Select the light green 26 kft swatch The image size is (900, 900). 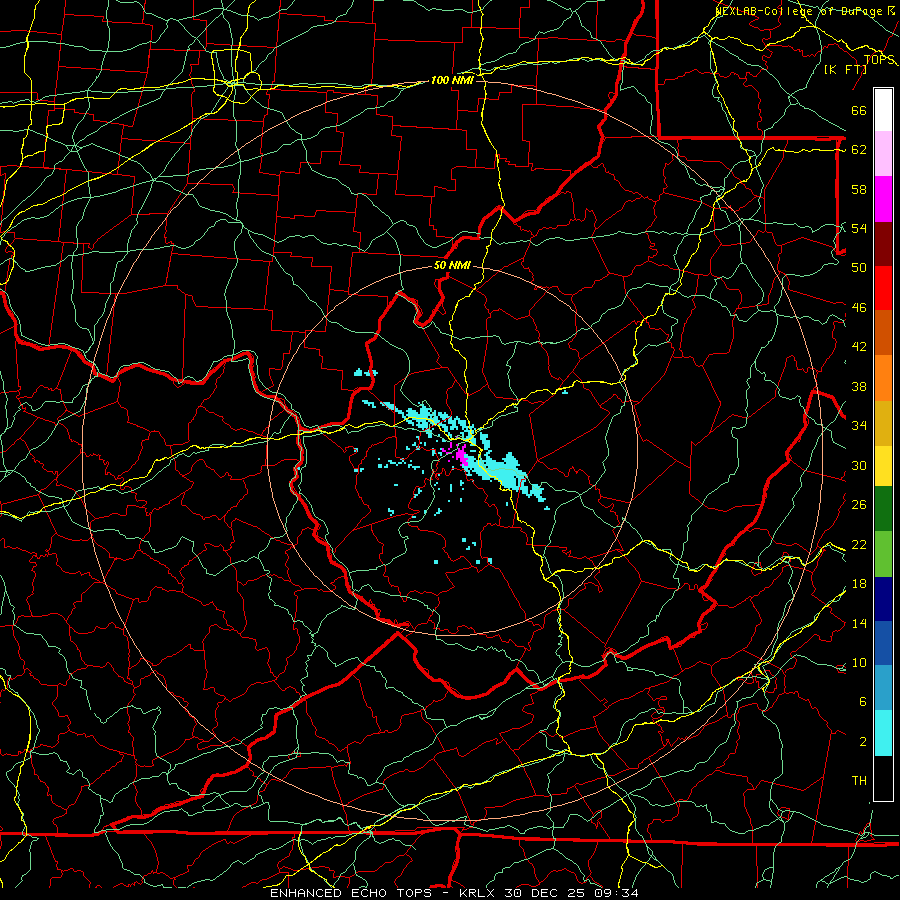[883, 553]
